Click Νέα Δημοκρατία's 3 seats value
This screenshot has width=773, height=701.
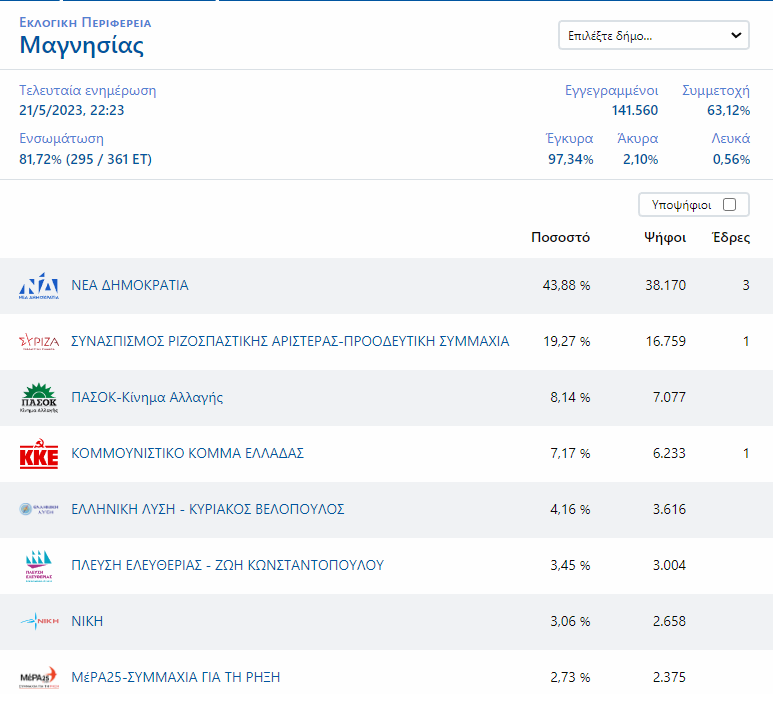coord(746,285)
